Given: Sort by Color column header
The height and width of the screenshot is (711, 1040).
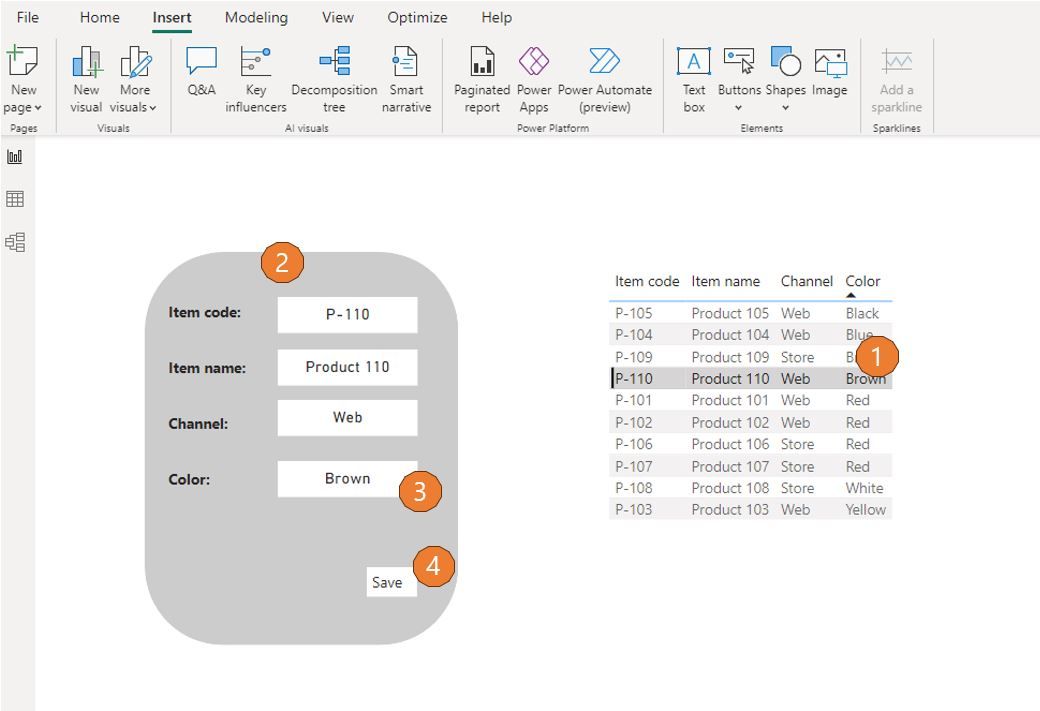Looking at the screenshot, I should [862, 281].
